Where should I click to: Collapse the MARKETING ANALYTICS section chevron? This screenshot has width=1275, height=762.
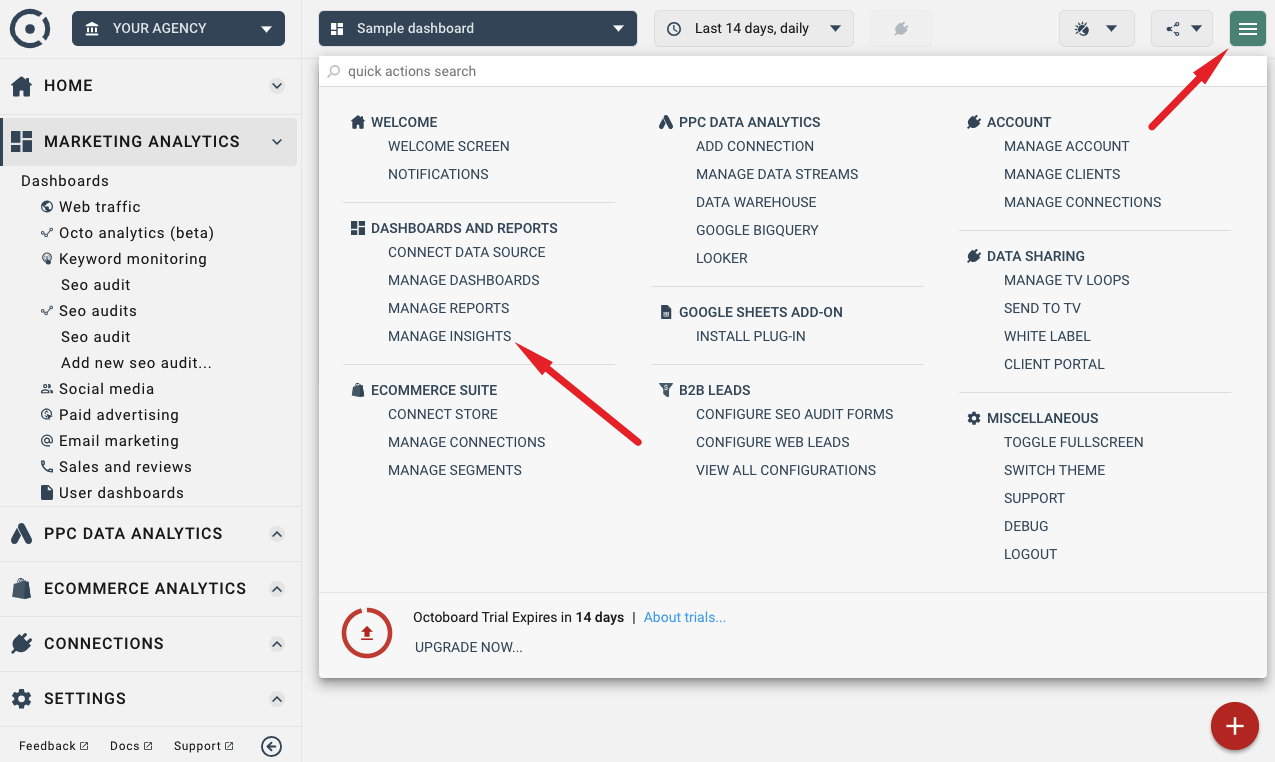(x=277, y=142)
